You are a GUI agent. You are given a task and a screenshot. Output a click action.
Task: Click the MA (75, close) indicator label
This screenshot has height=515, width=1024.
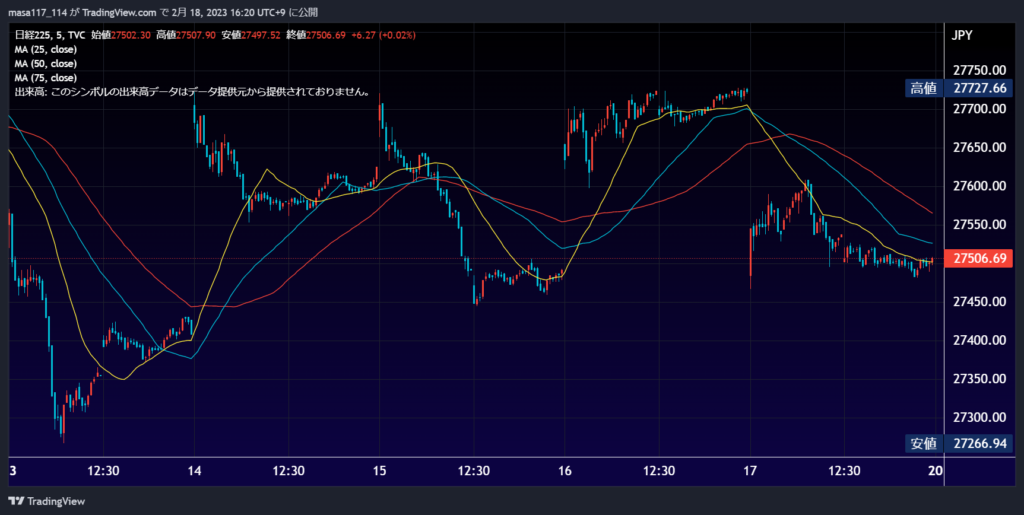pos(46,78)
